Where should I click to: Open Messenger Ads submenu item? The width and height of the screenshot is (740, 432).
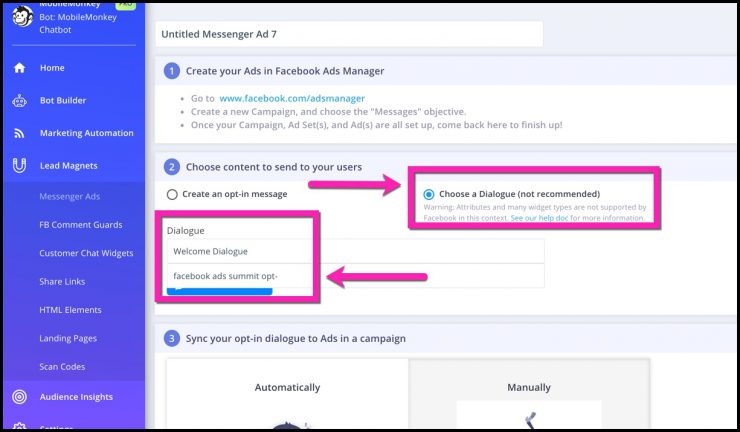[69, 196]
